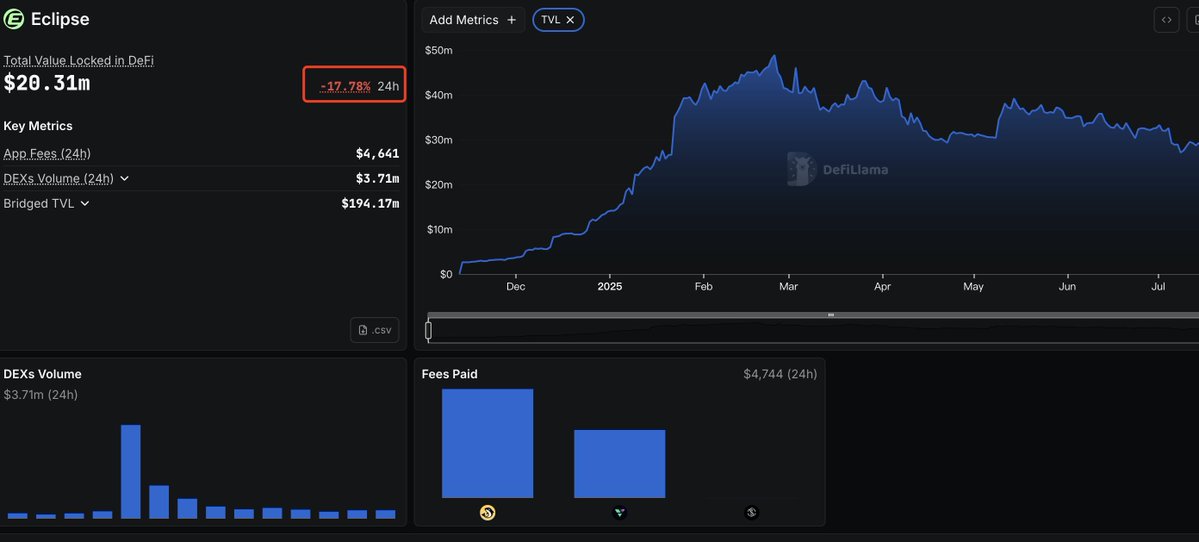Click the $4,744 (24h) fees total
Viewport: 1199px width, 542px height.
pyautogui.click(x=780, y=374)
